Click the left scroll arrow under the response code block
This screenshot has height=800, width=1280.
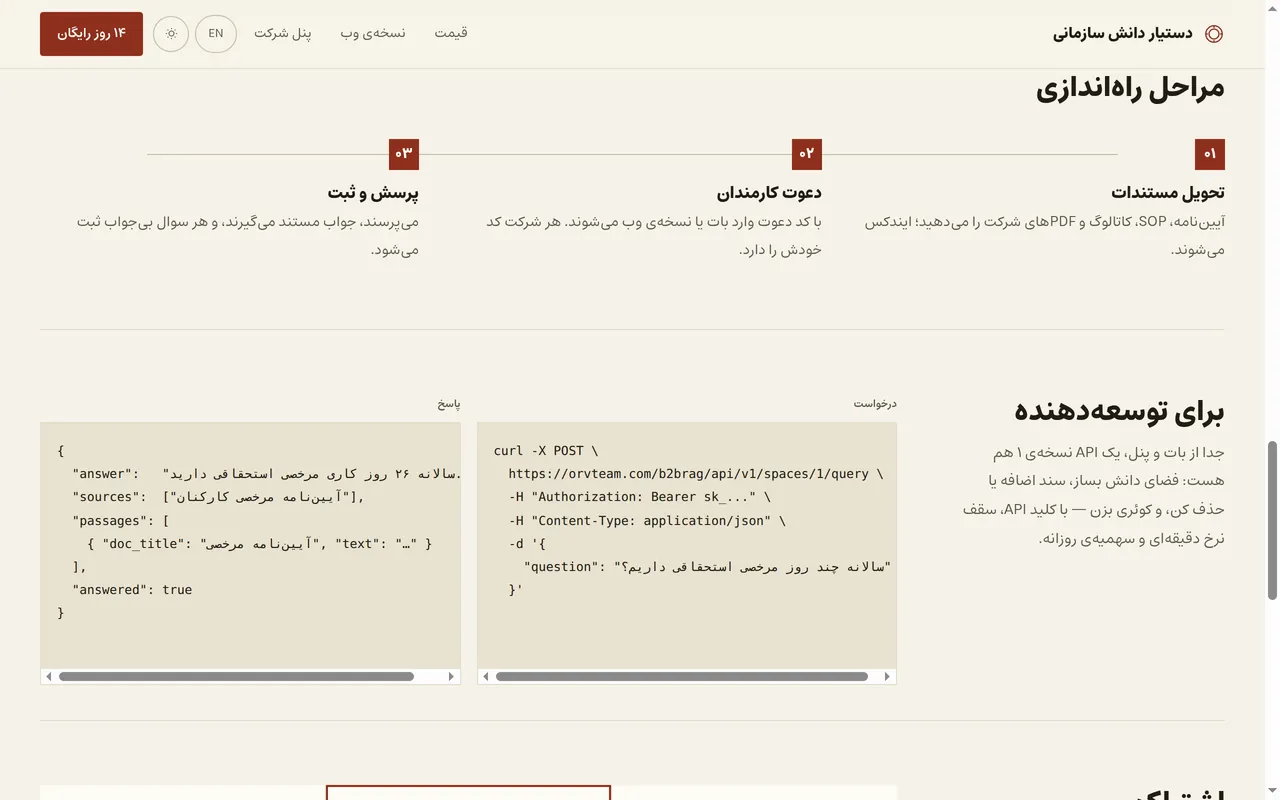pos(49,677)
